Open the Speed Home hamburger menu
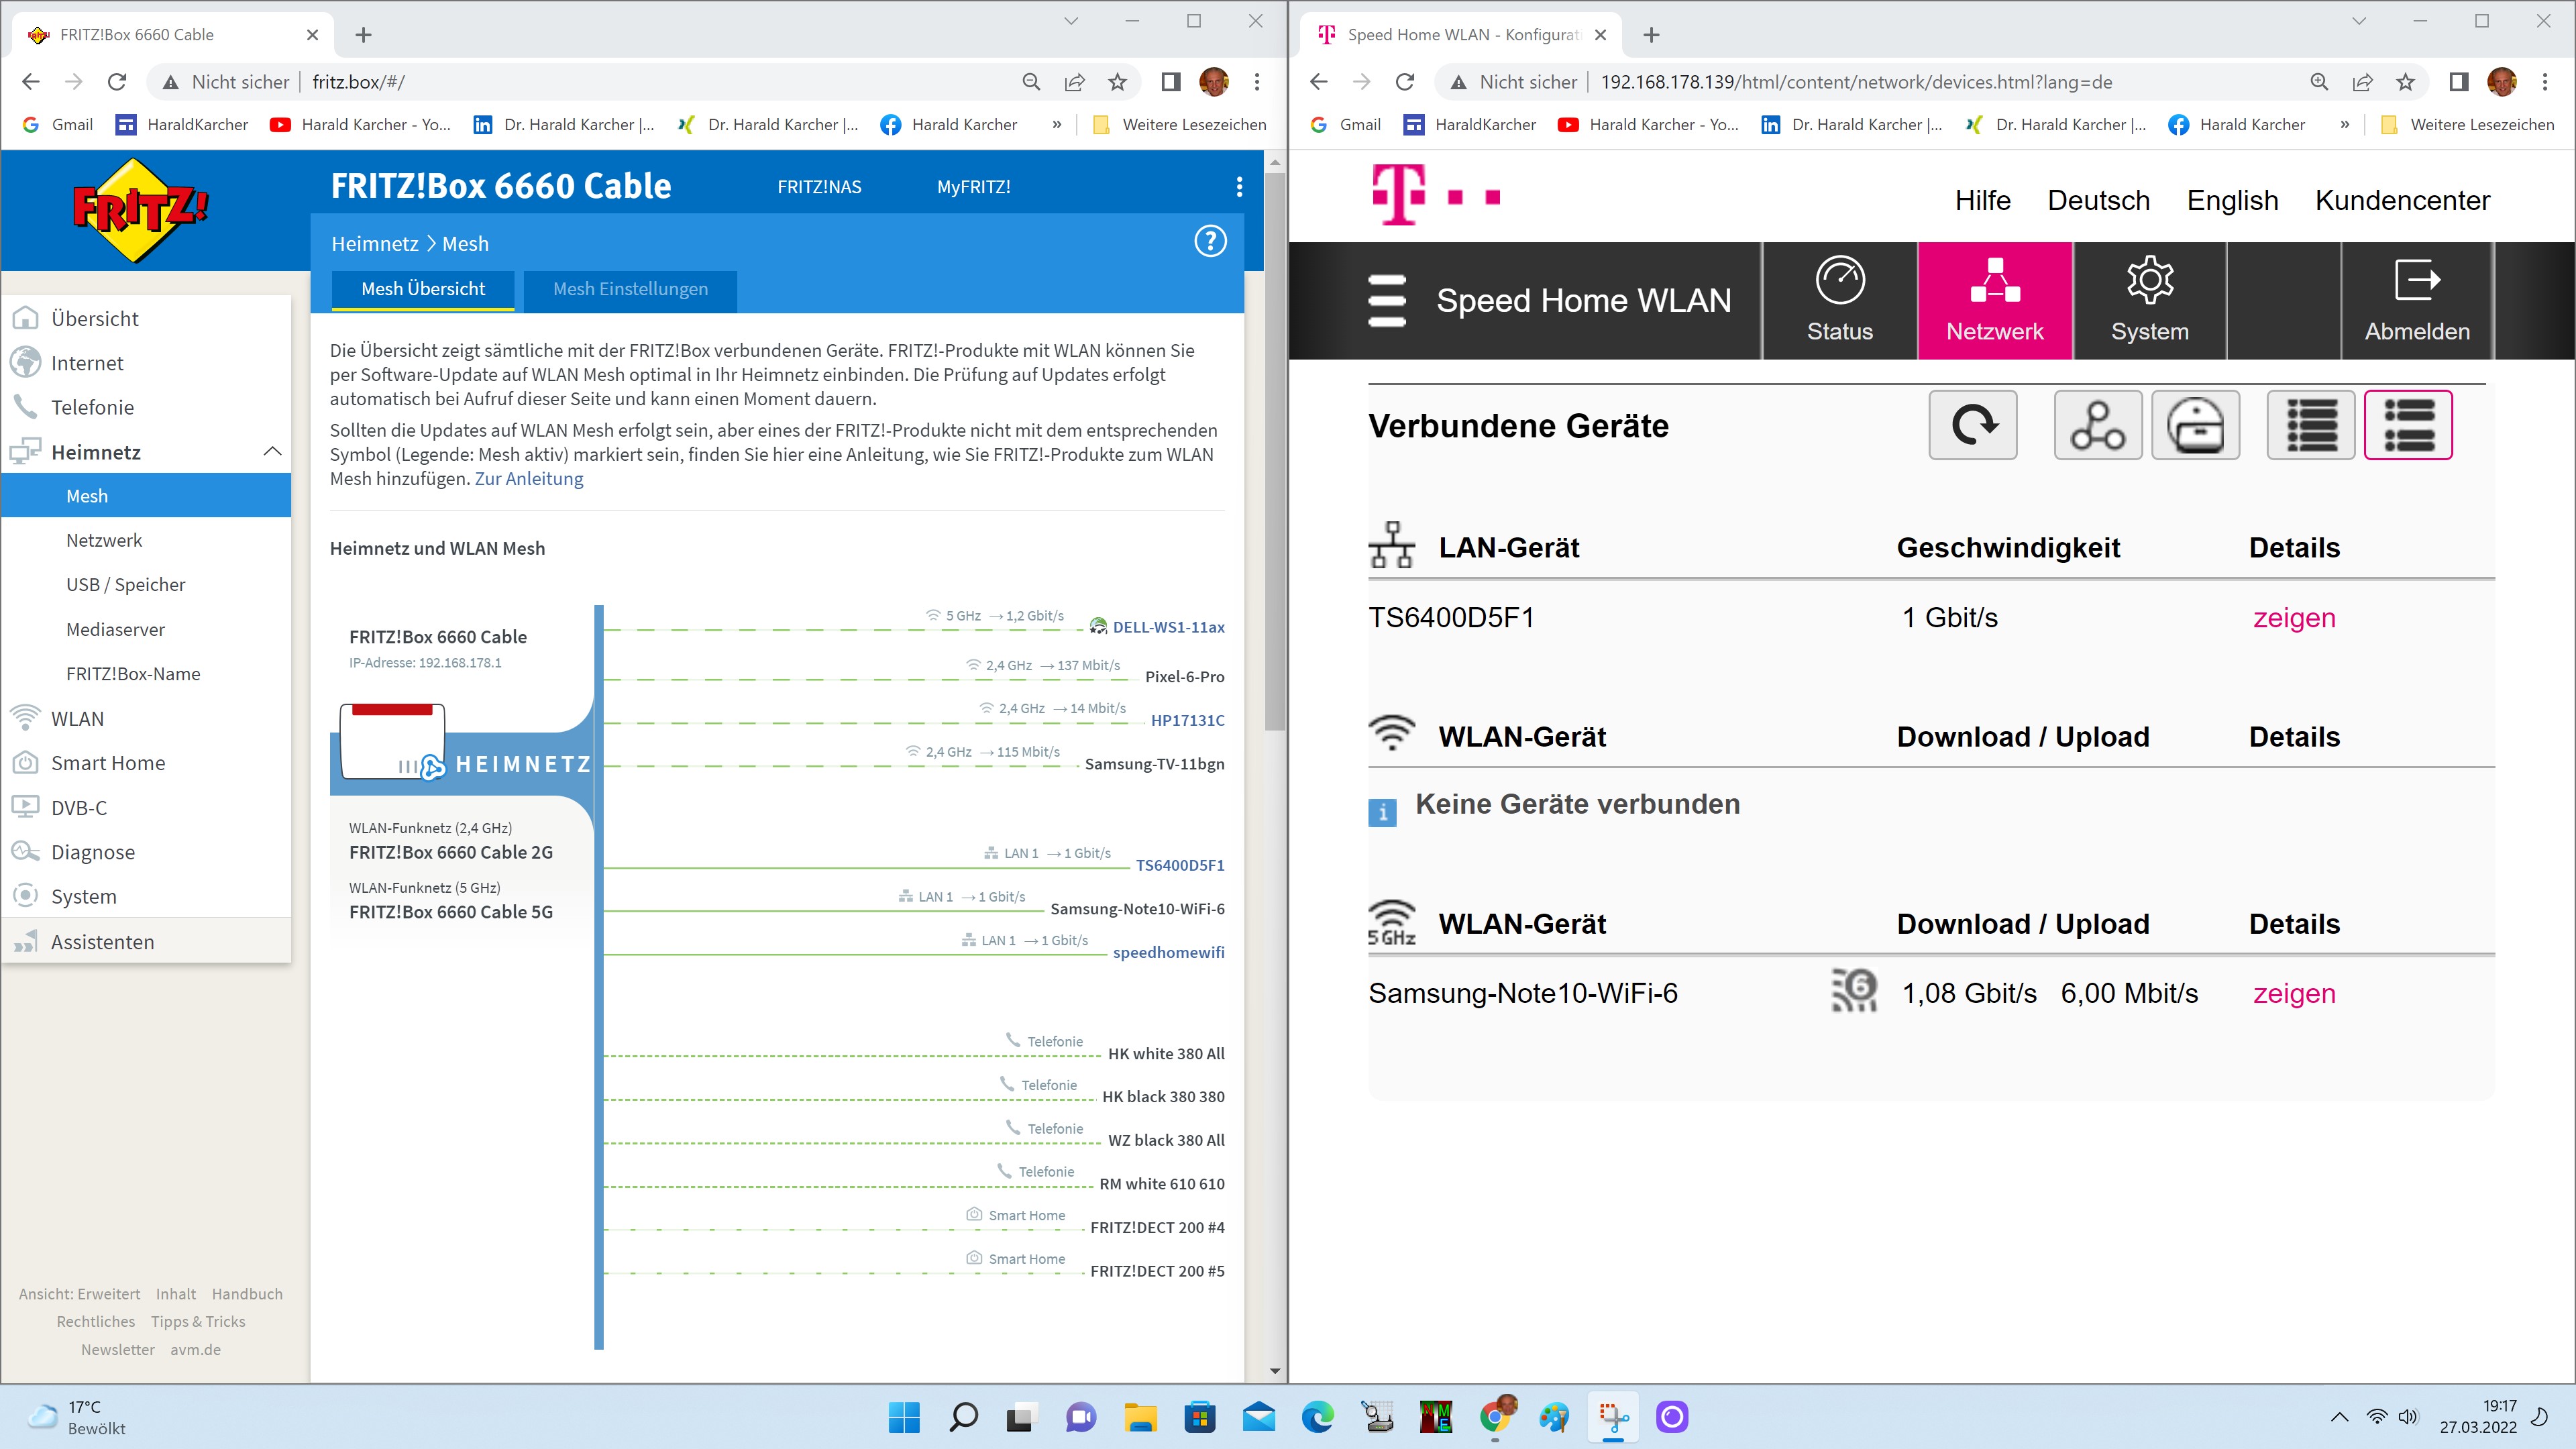This screenshot has width=2576, height=1449. 1386,300
